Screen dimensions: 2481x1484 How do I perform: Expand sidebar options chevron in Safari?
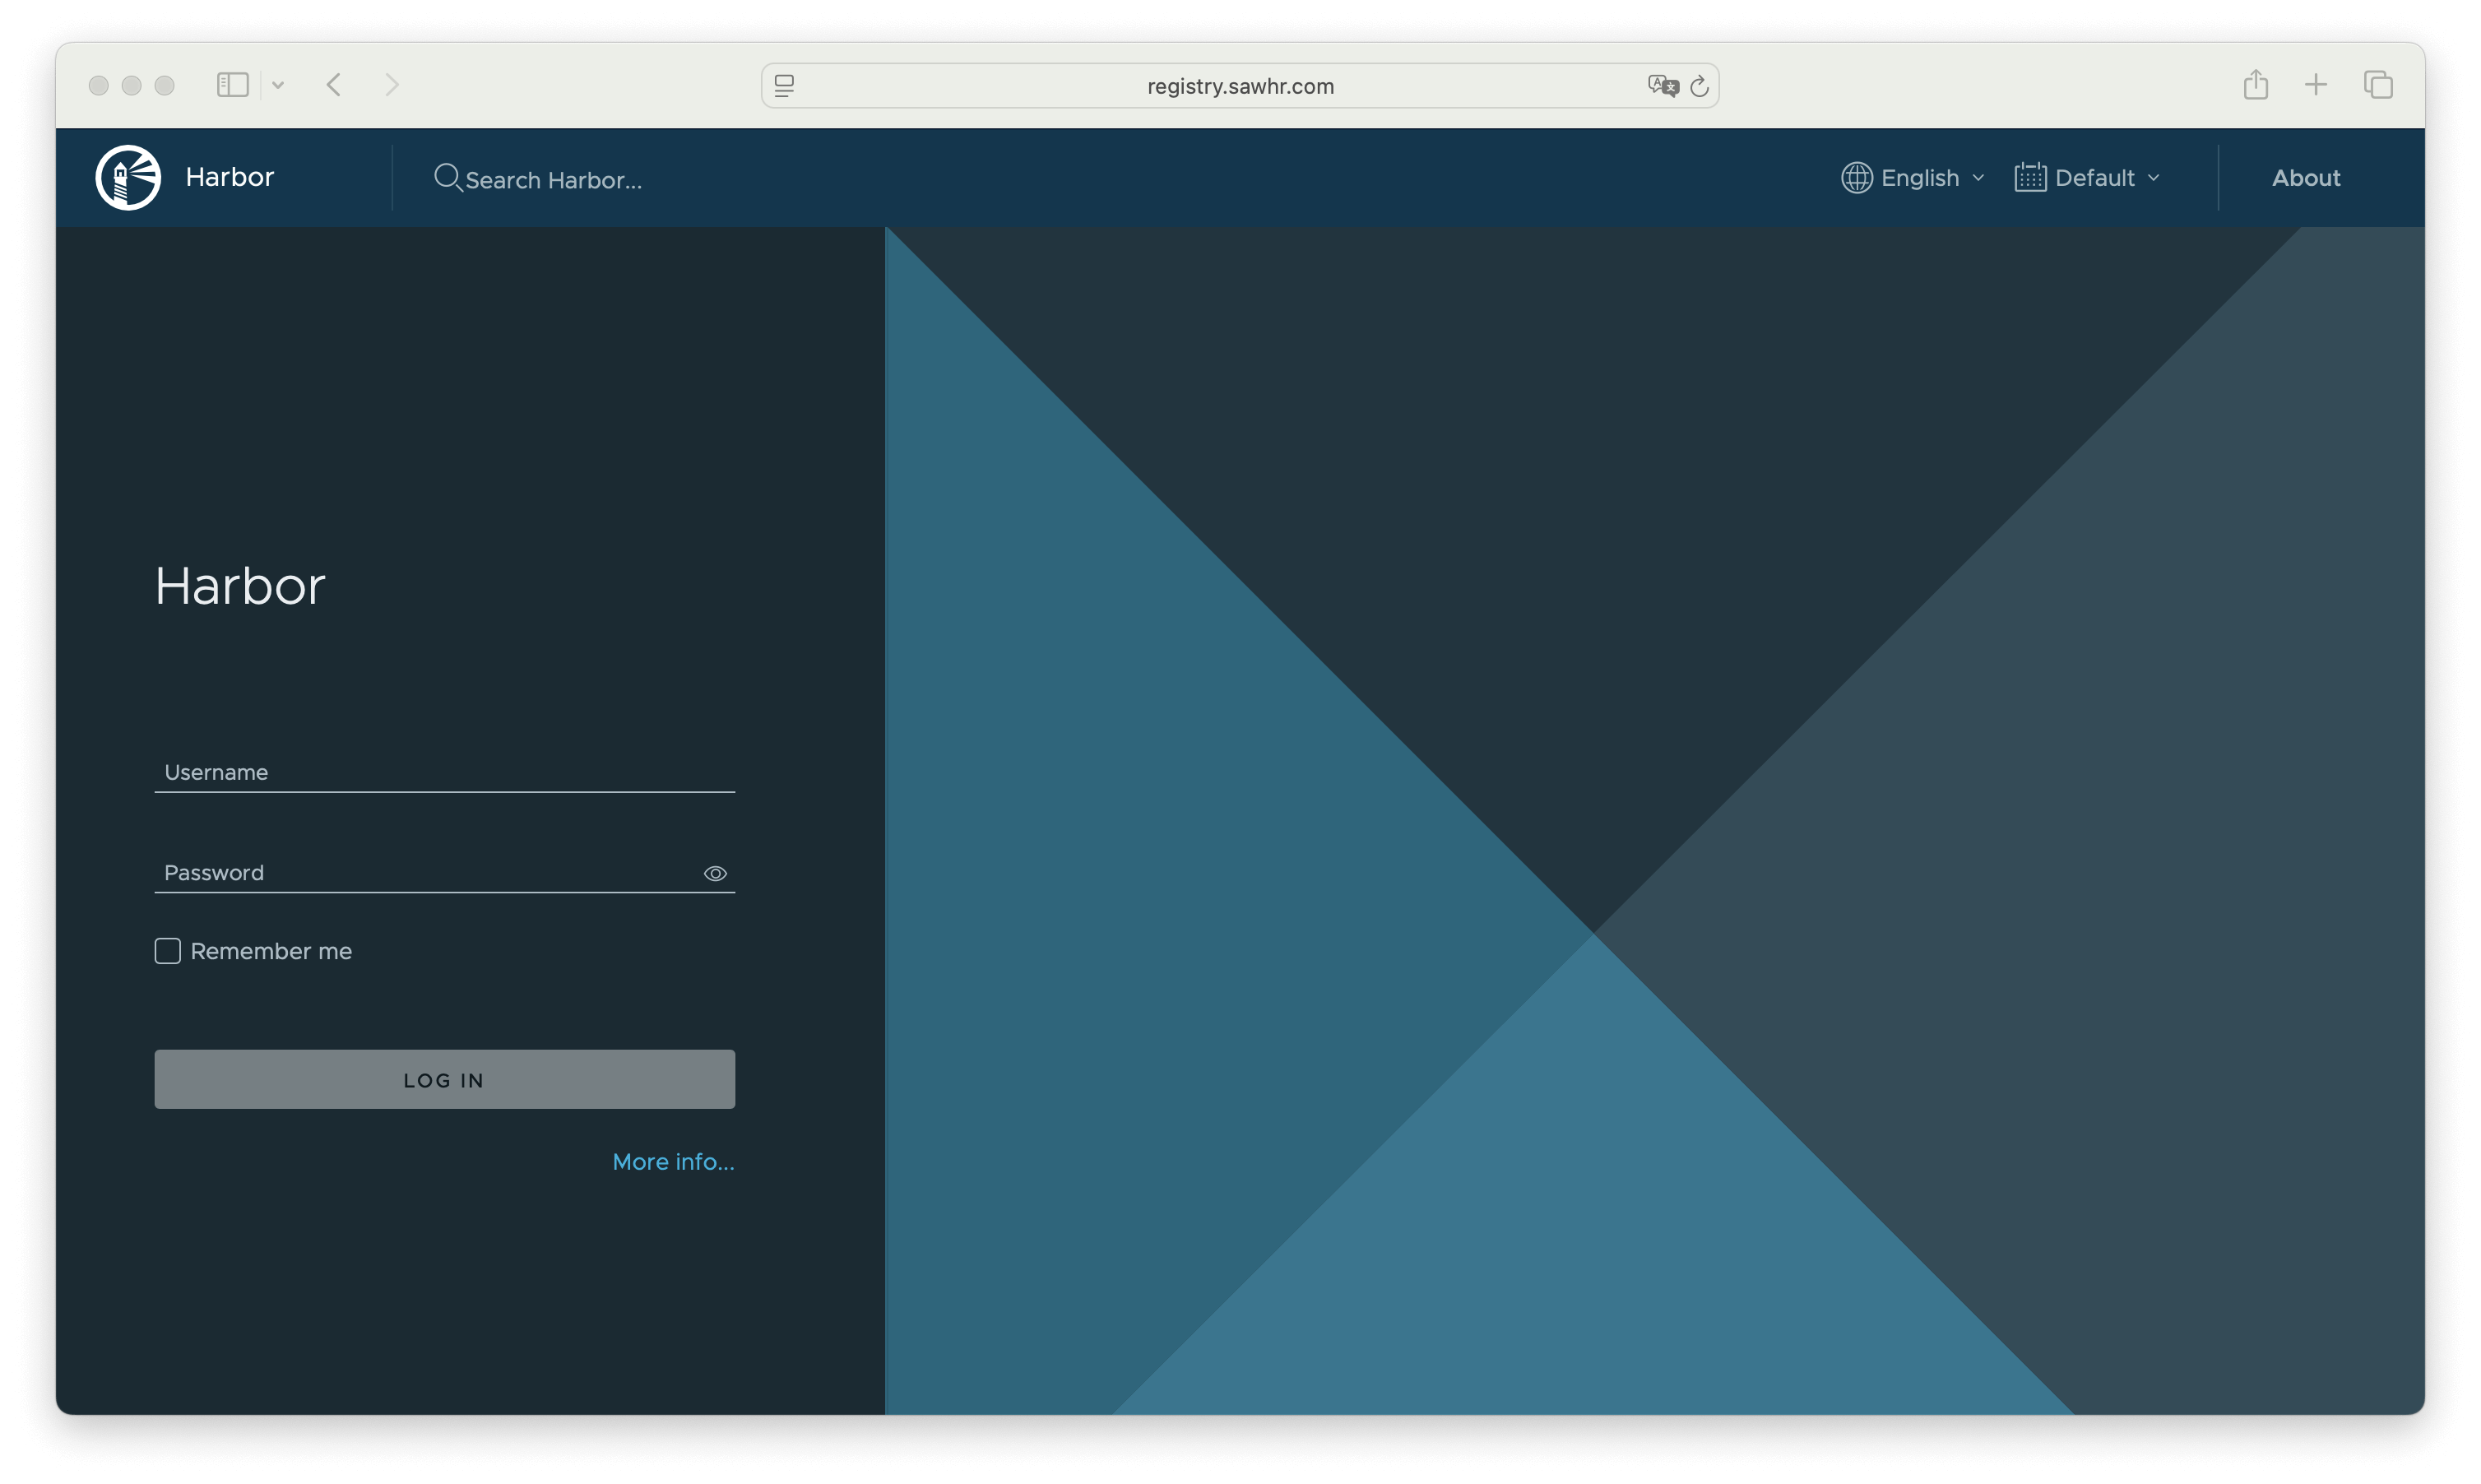pyautogui.click(x=278, y=86)
